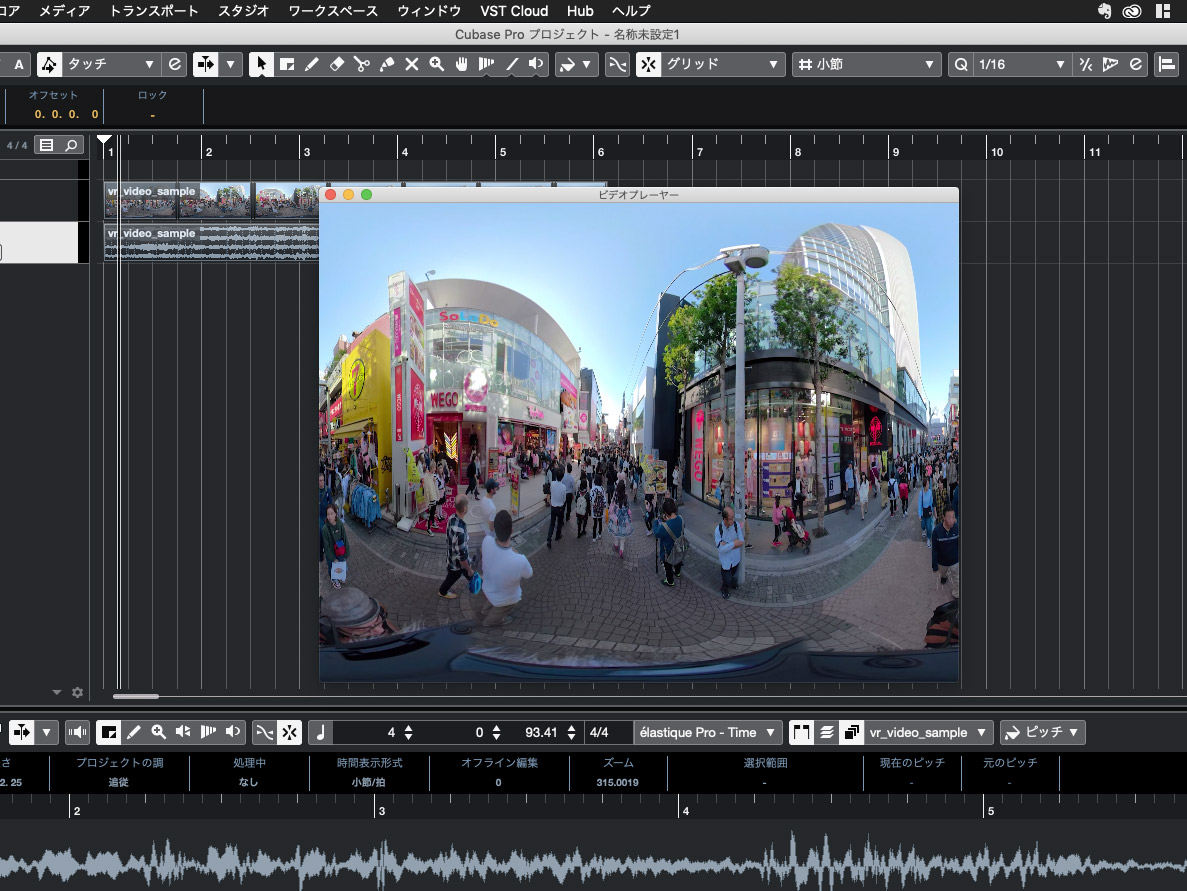The height and width of the screenshot is (891, 1187).
Task: Select the editor Draw pencil tool
Action: (x=133, y=732)
